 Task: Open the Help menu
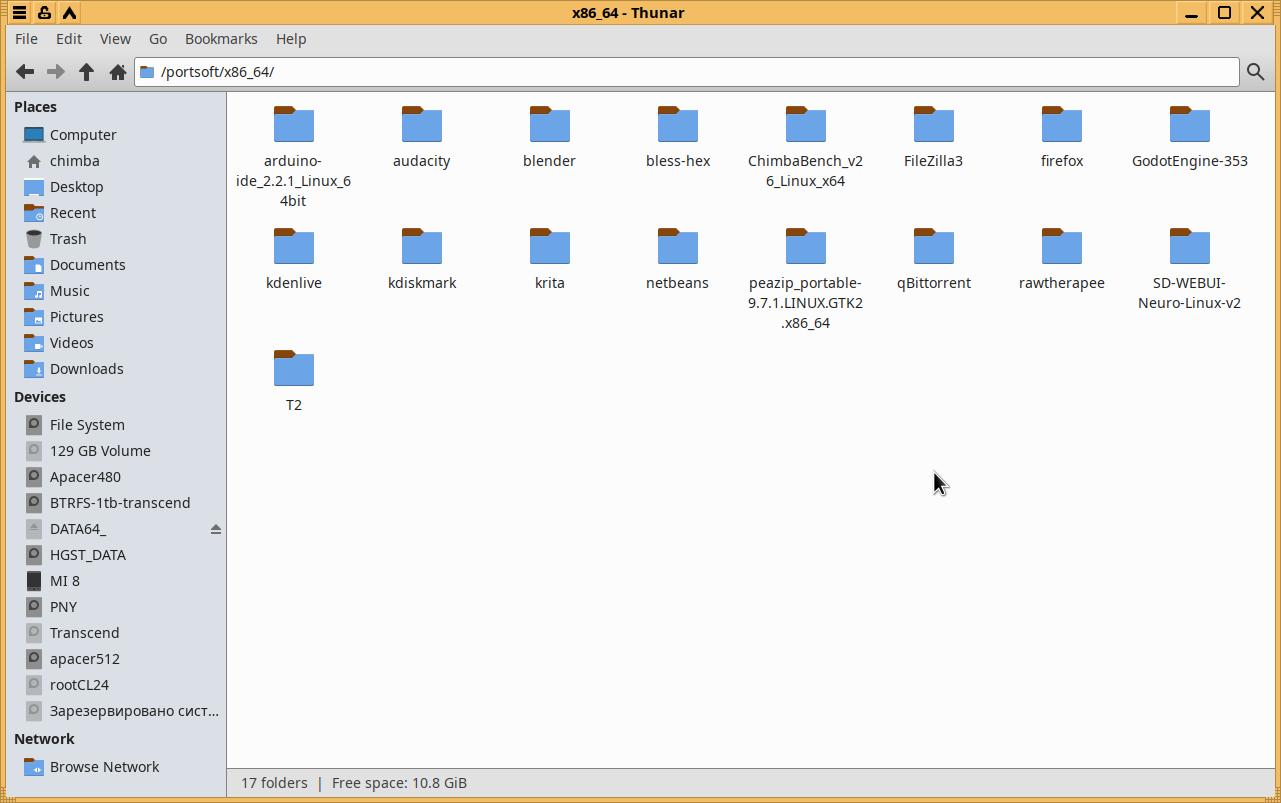[291, 39]
